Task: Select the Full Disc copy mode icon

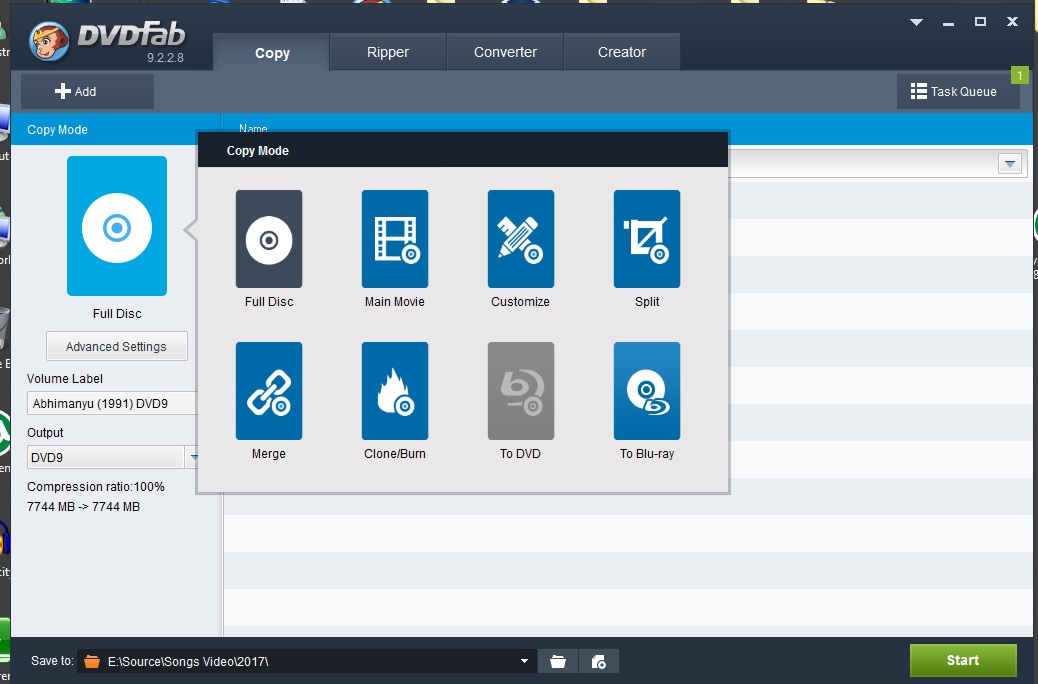Action: 268,239
